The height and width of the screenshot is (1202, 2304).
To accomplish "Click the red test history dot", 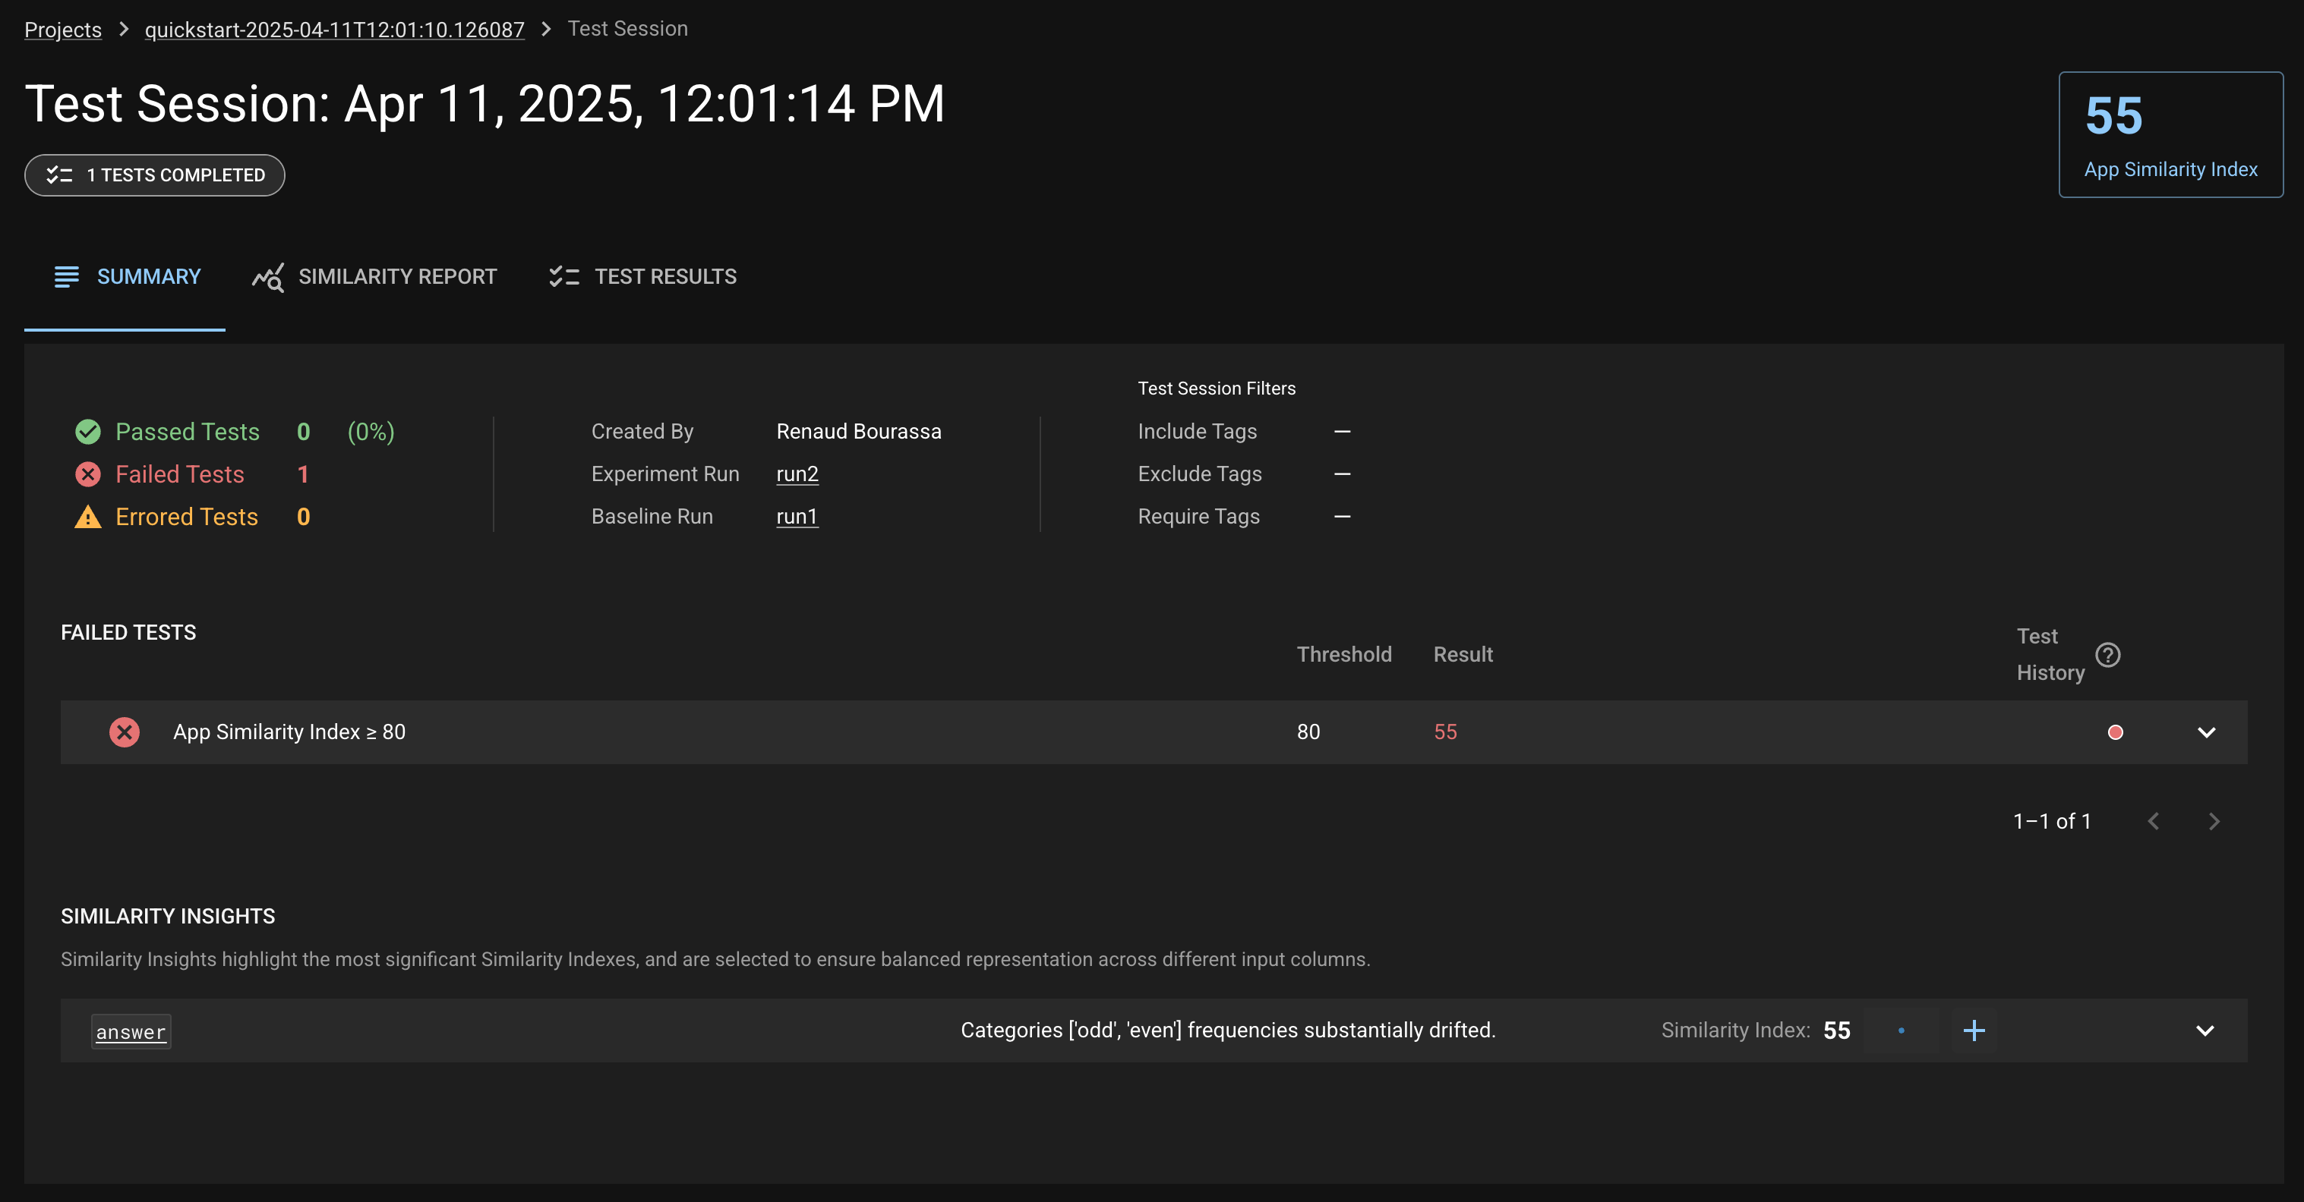I will (x=2115, y=732).
